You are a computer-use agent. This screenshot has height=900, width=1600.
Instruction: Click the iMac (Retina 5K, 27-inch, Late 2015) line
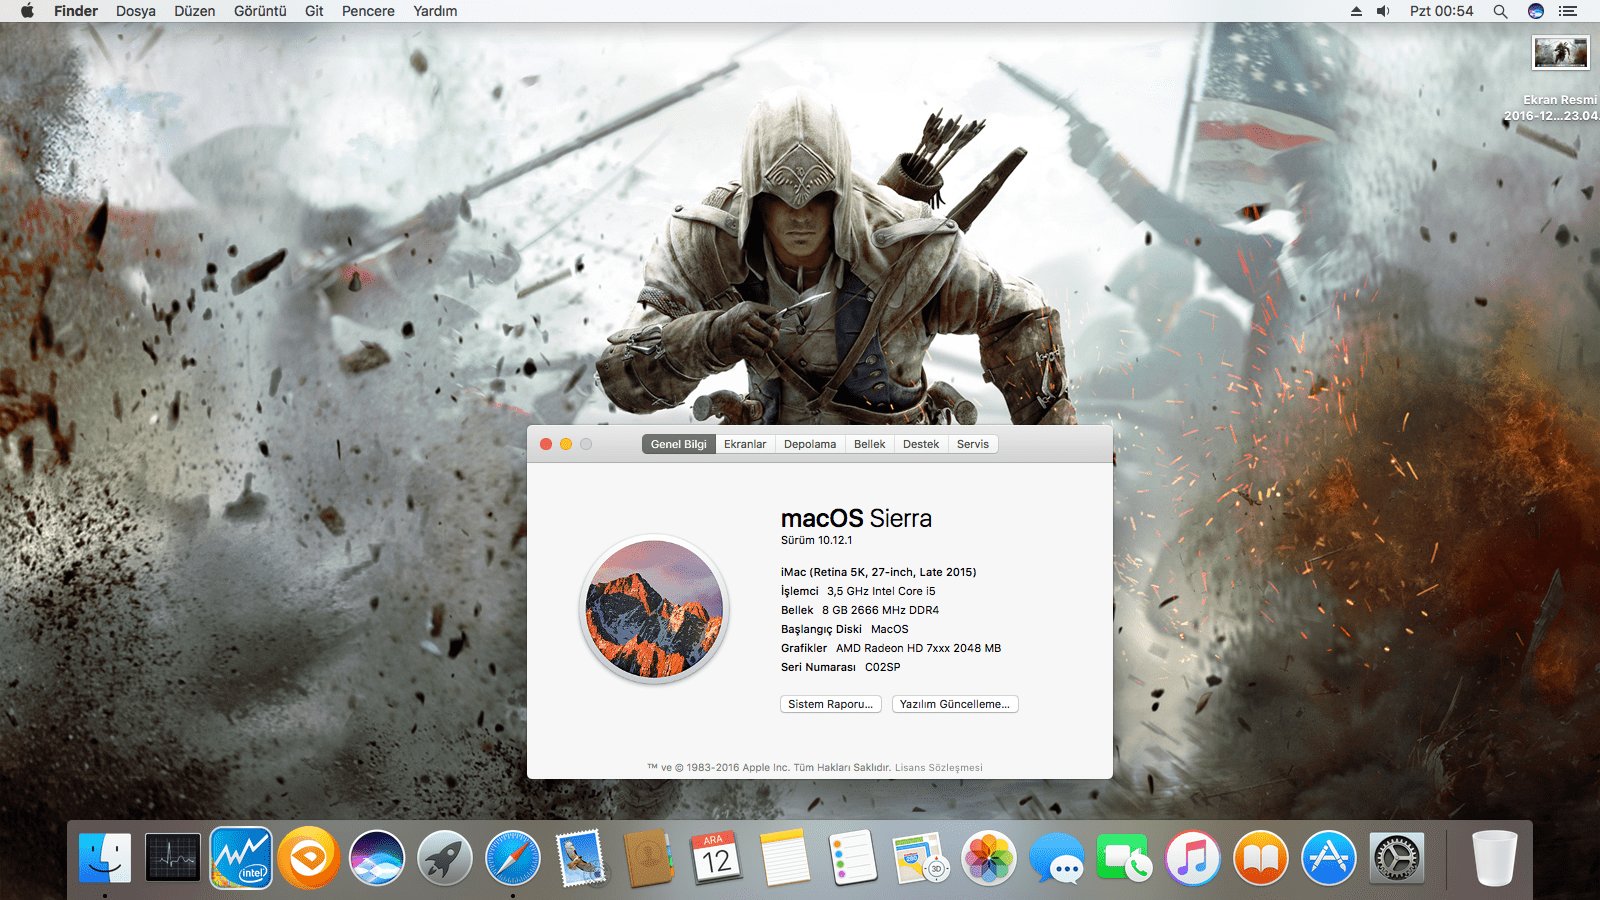click(879, 572)
